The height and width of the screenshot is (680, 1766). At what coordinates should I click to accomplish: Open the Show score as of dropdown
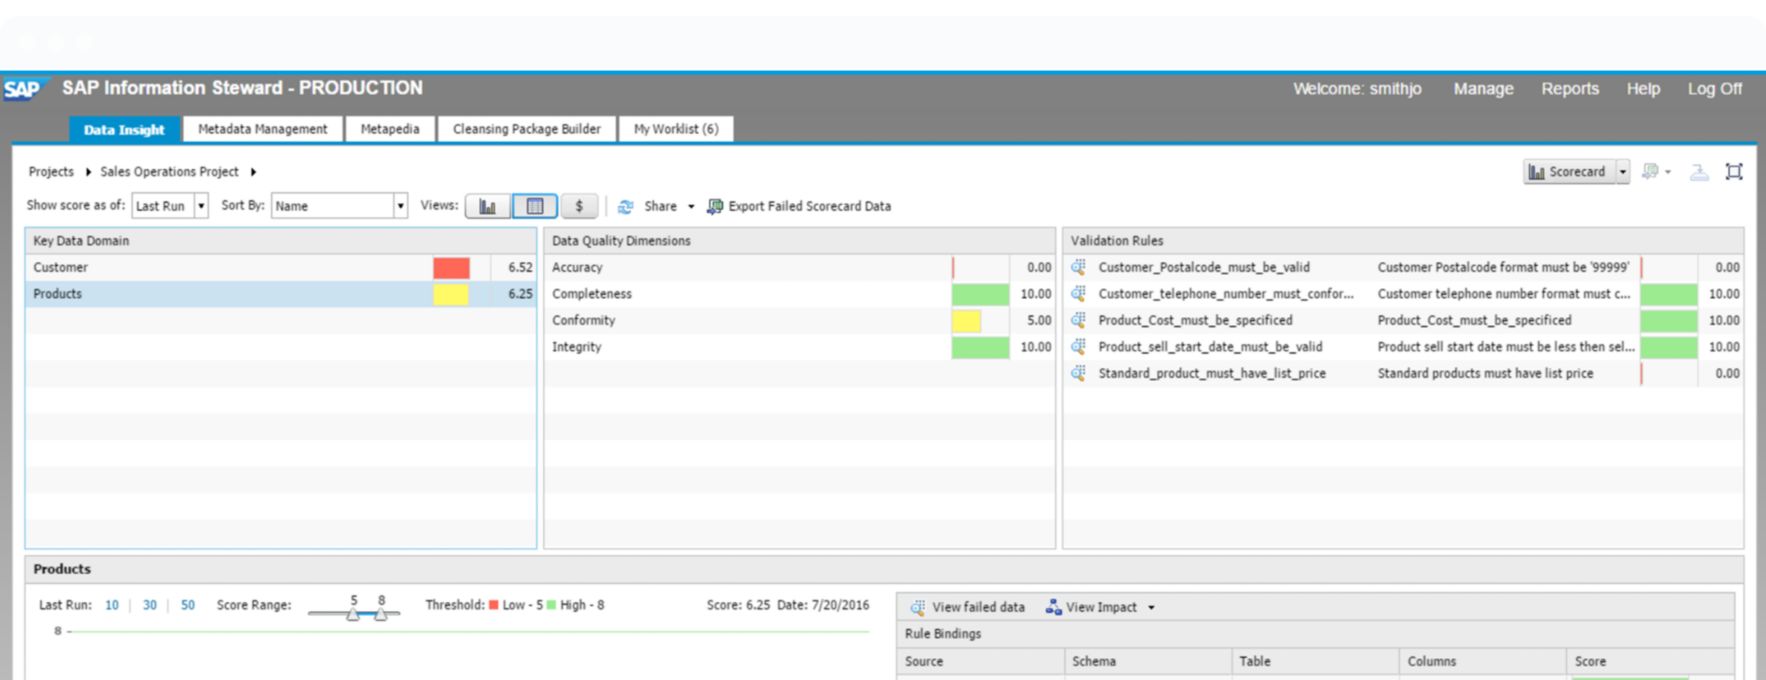201,206
